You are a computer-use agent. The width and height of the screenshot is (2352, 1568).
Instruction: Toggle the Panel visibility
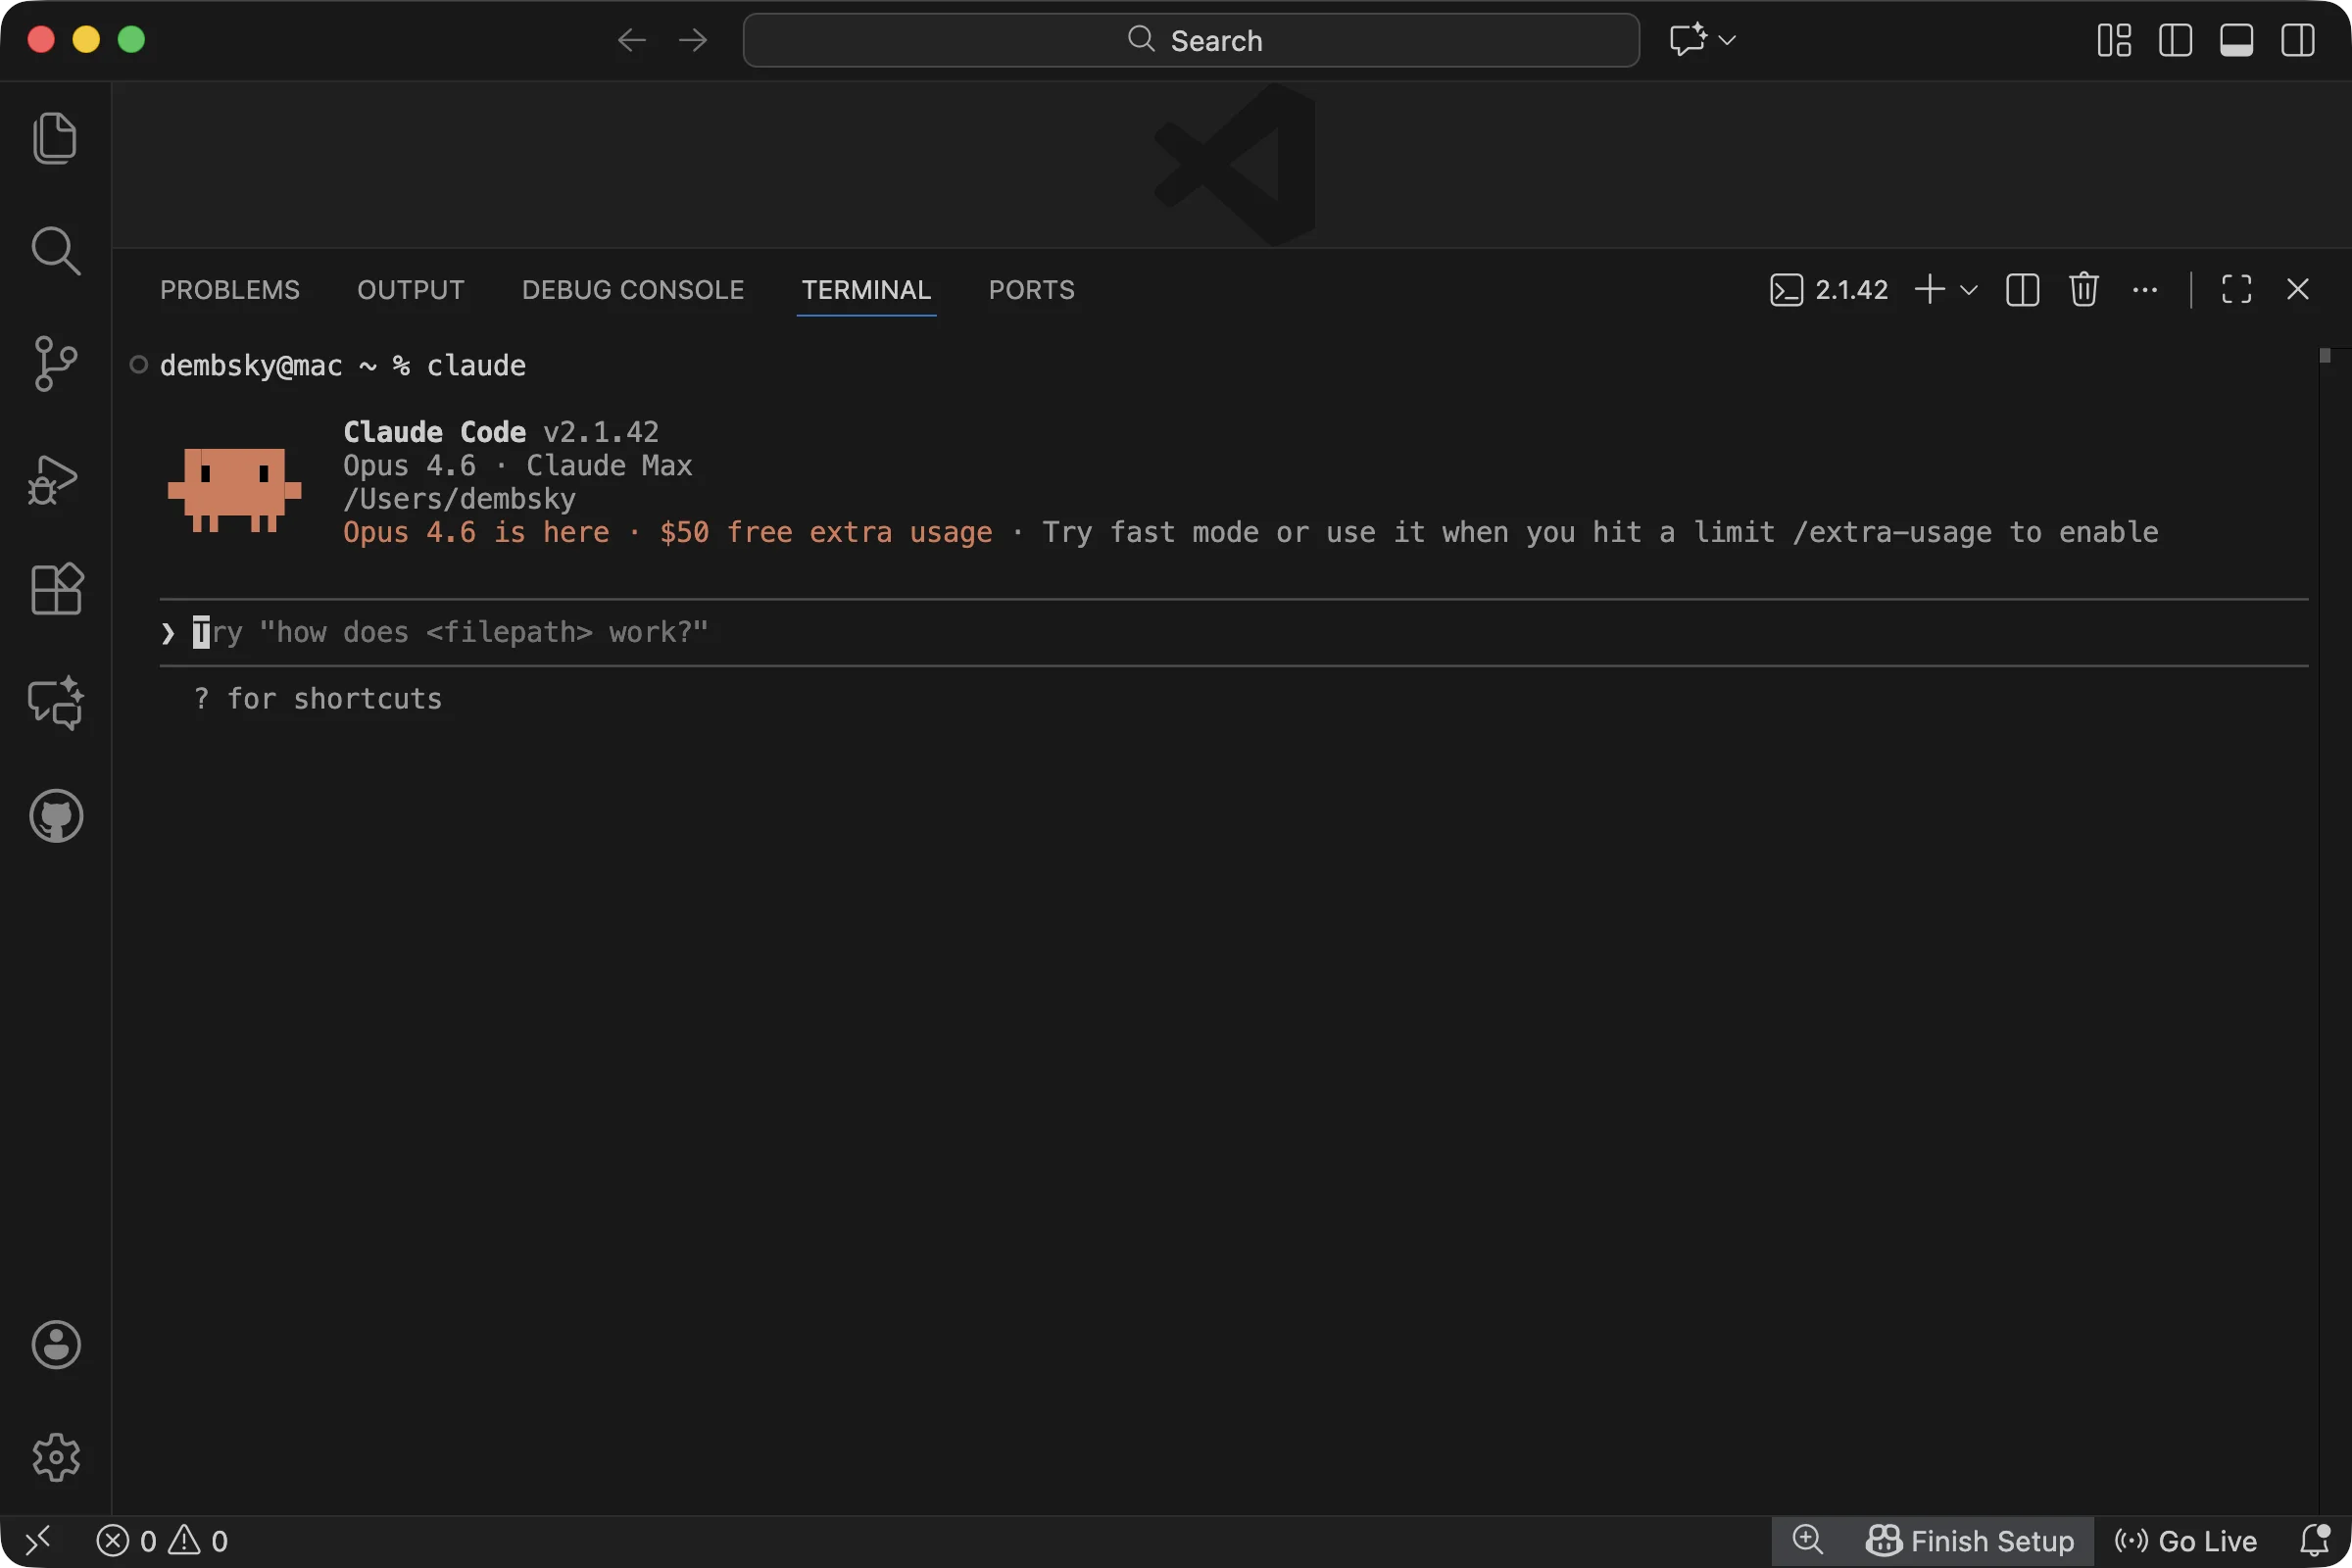pyautogui.click(x=2237, y=40)
